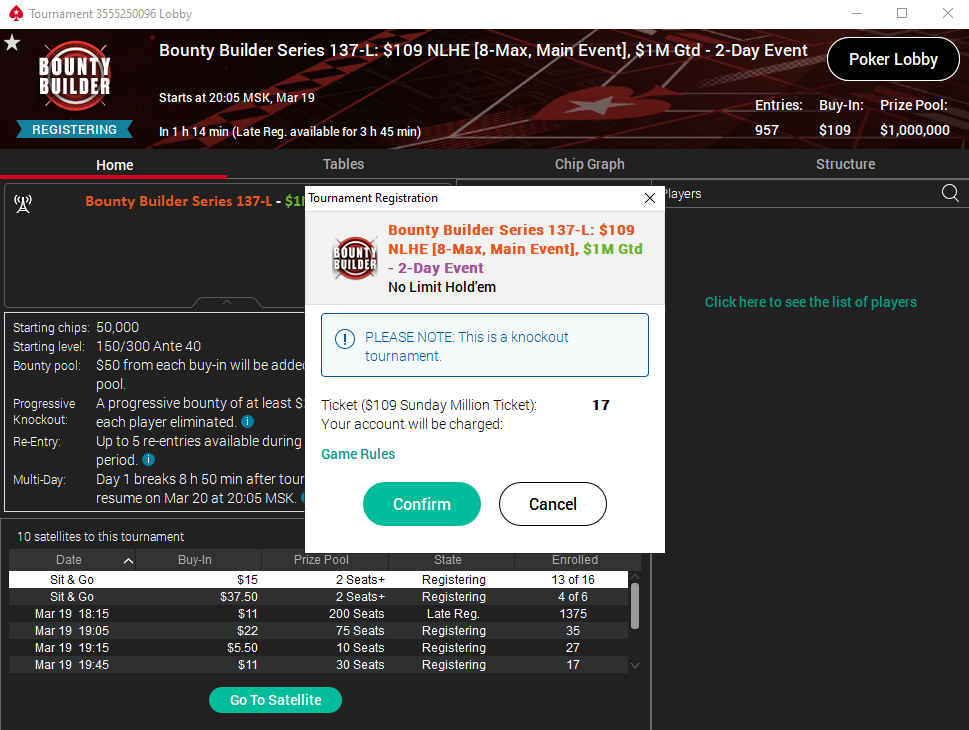Image resolution: width=969 pixels, height=730 pixels.
Task: Confirm the tournament registration
Action: [x=421, y=504]
